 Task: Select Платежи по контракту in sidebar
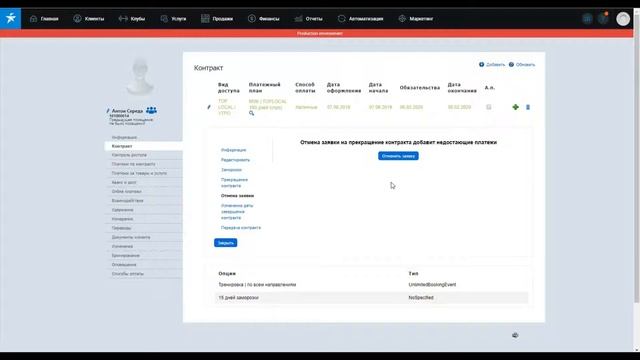tap(133, 164)
